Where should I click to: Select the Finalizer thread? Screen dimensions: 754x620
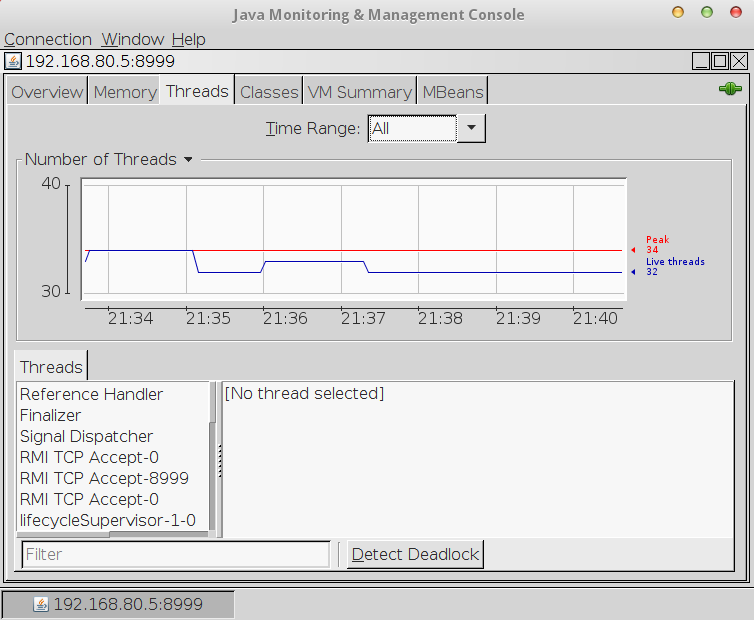tap(113, 416)
